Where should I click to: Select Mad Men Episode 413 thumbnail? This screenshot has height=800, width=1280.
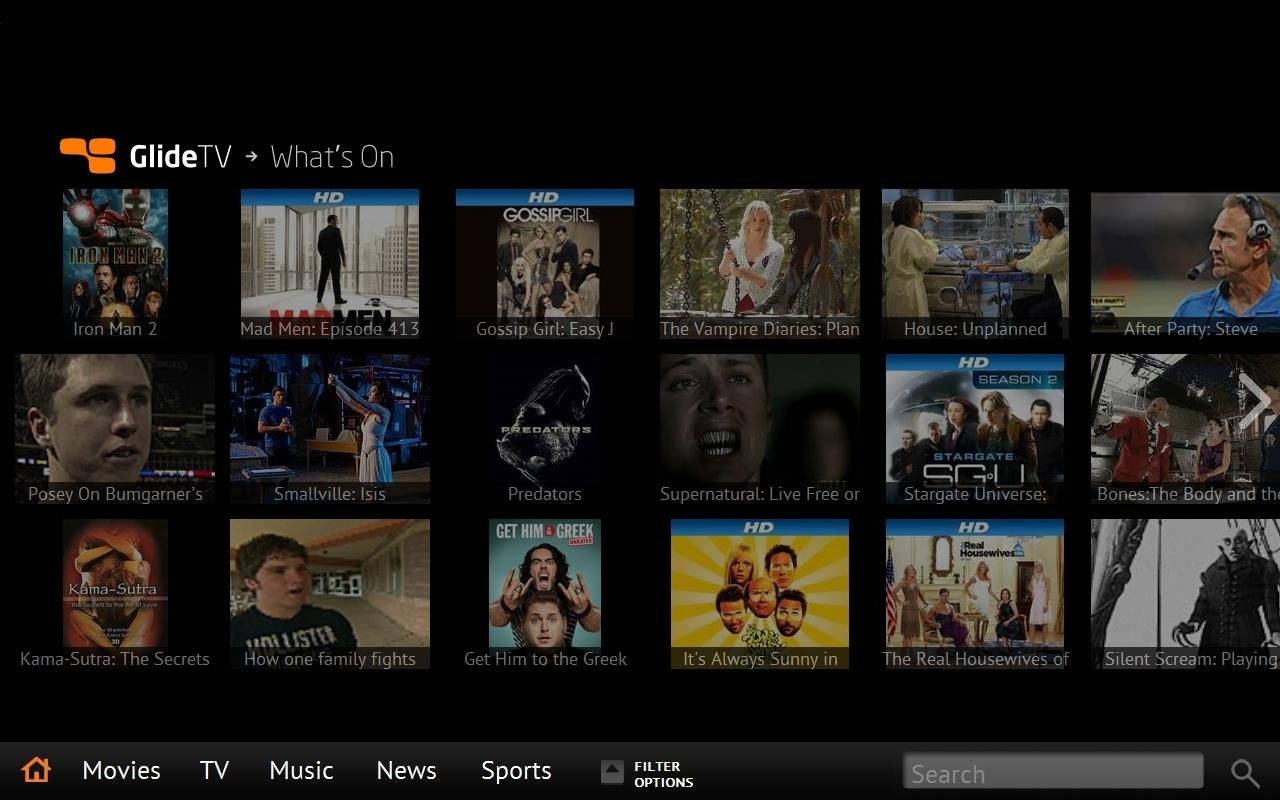tap(330, 264)
